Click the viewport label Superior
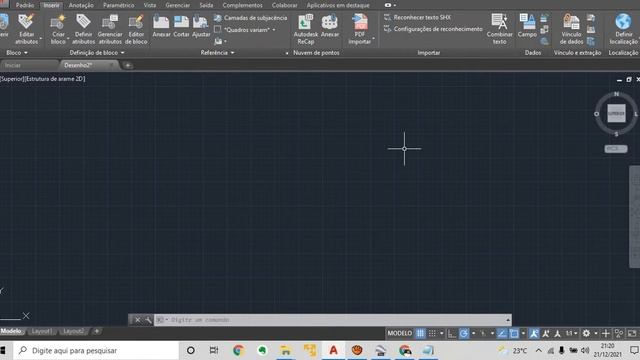The image size is (640, 360). [12, 79]
